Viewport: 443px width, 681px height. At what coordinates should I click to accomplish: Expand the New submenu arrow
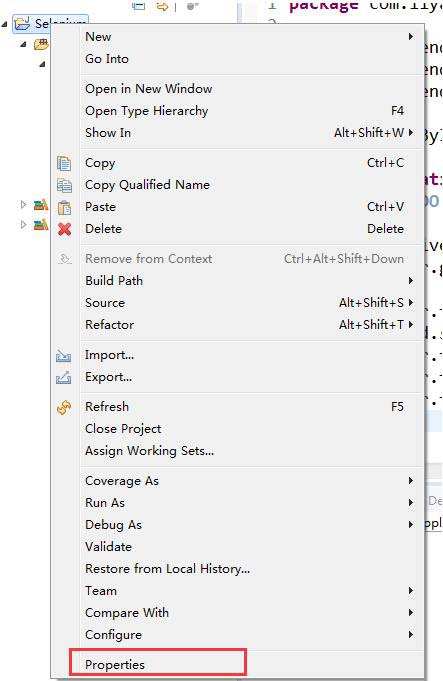click(x=410, y=36)
